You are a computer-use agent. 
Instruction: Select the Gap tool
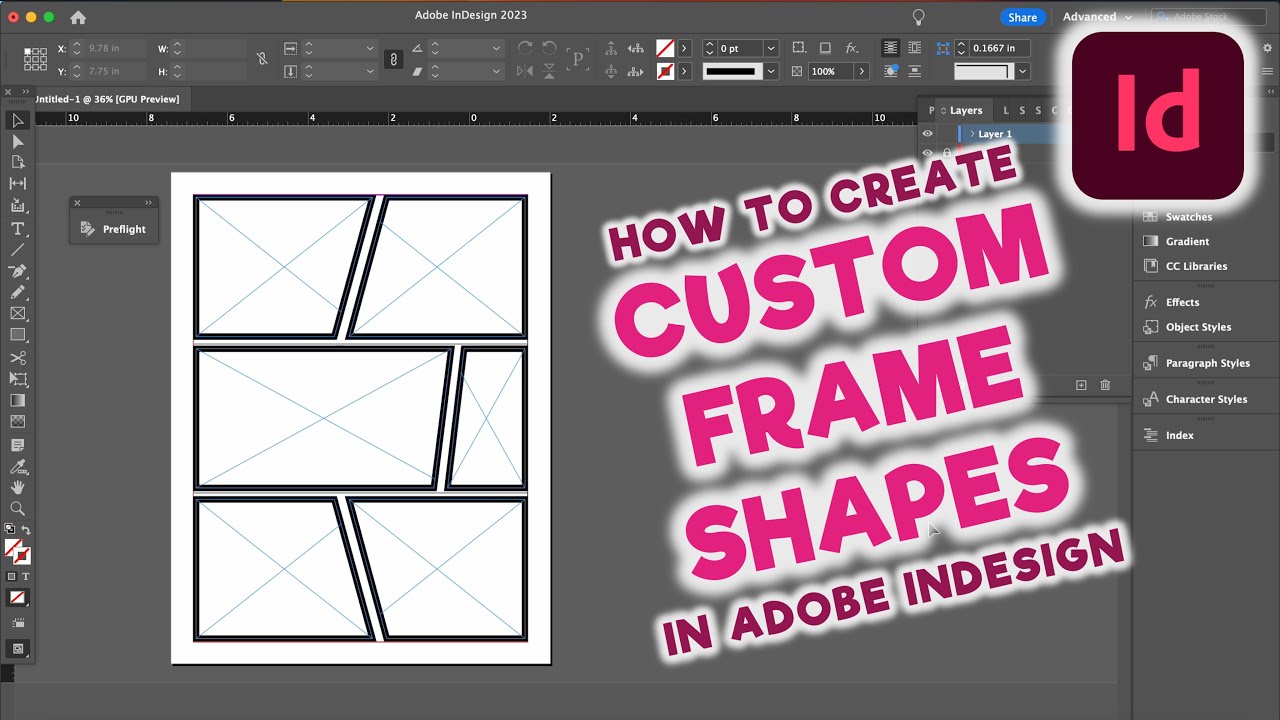[18, 184]
